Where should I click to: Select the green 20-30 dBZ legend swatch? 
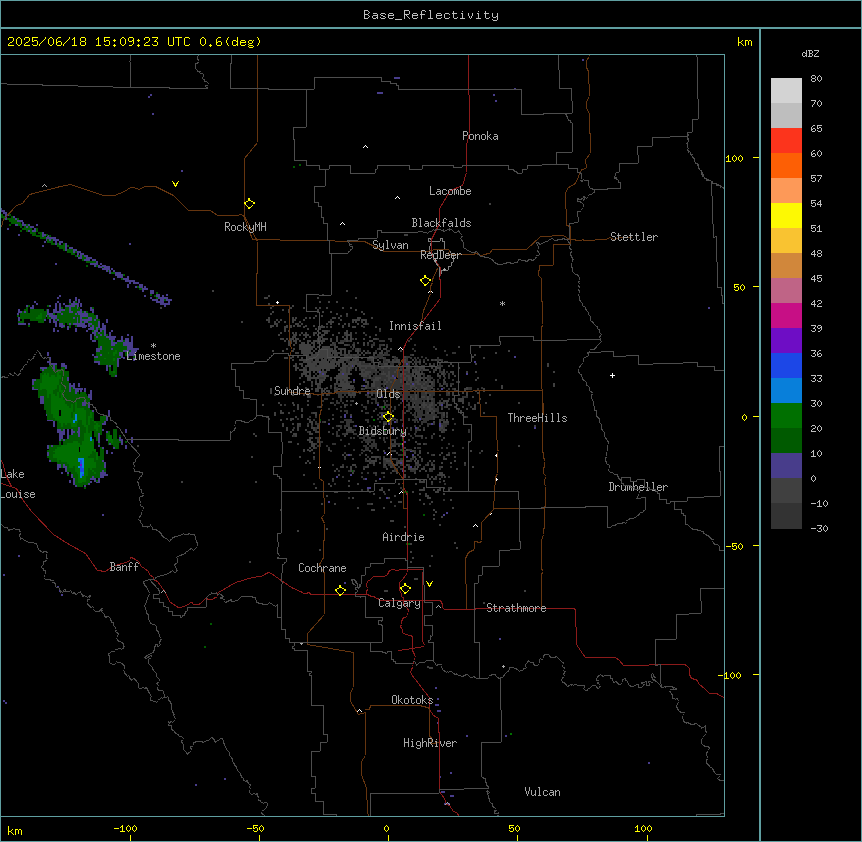(x=786, y=416)
